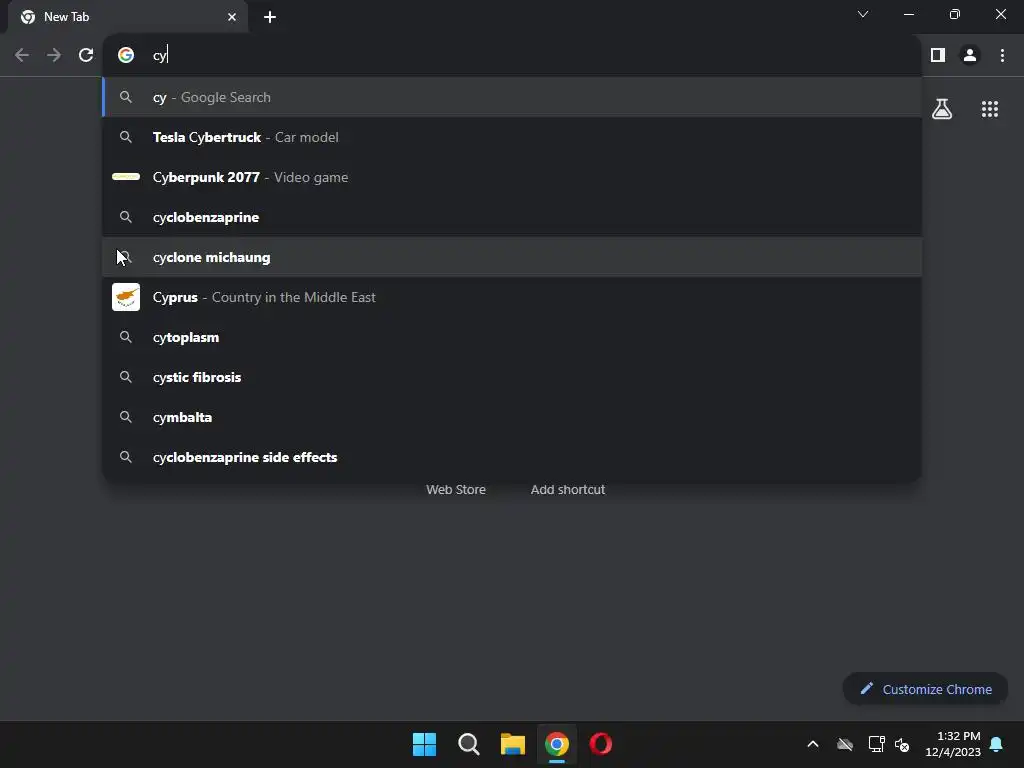Open Chrome Labs flask icon
Image resolution: width=1024 pixels, height=768 pixels.
click(942, 109)
